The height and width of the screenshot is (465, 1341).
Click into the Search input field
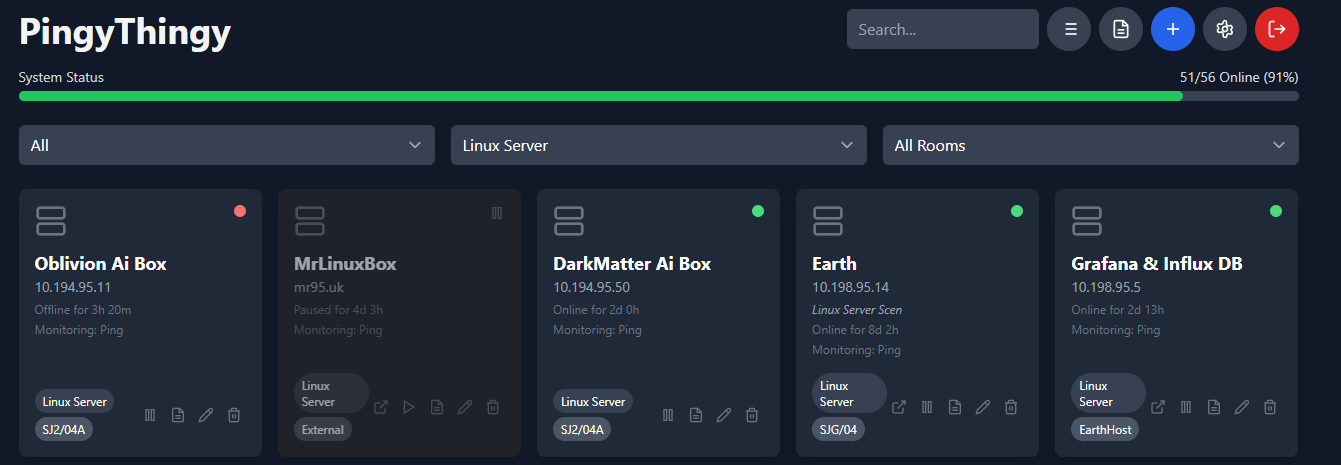click(942, 29)
